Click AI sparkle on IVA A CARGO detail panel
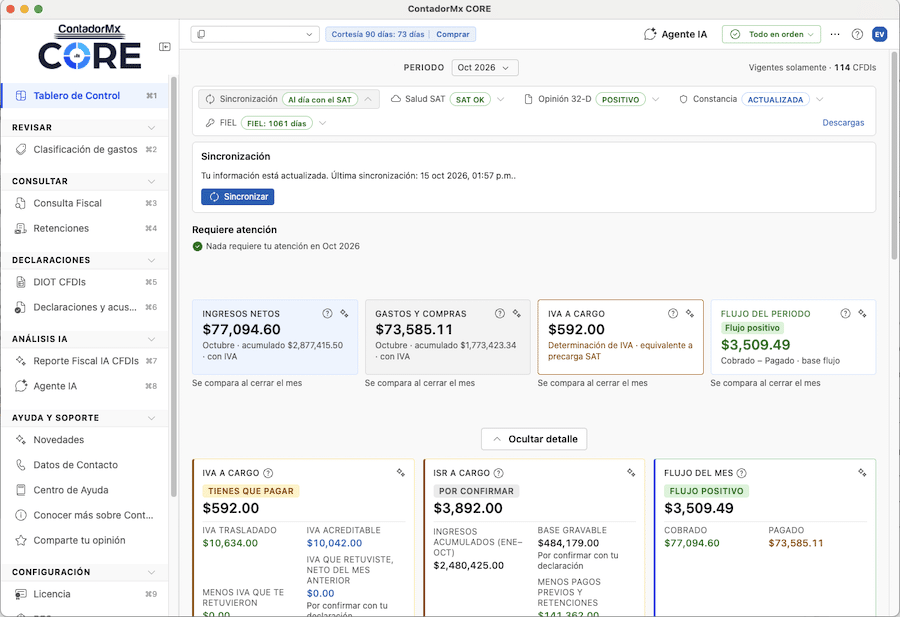The height and width of the screenshot is (617, 900). 401,472
